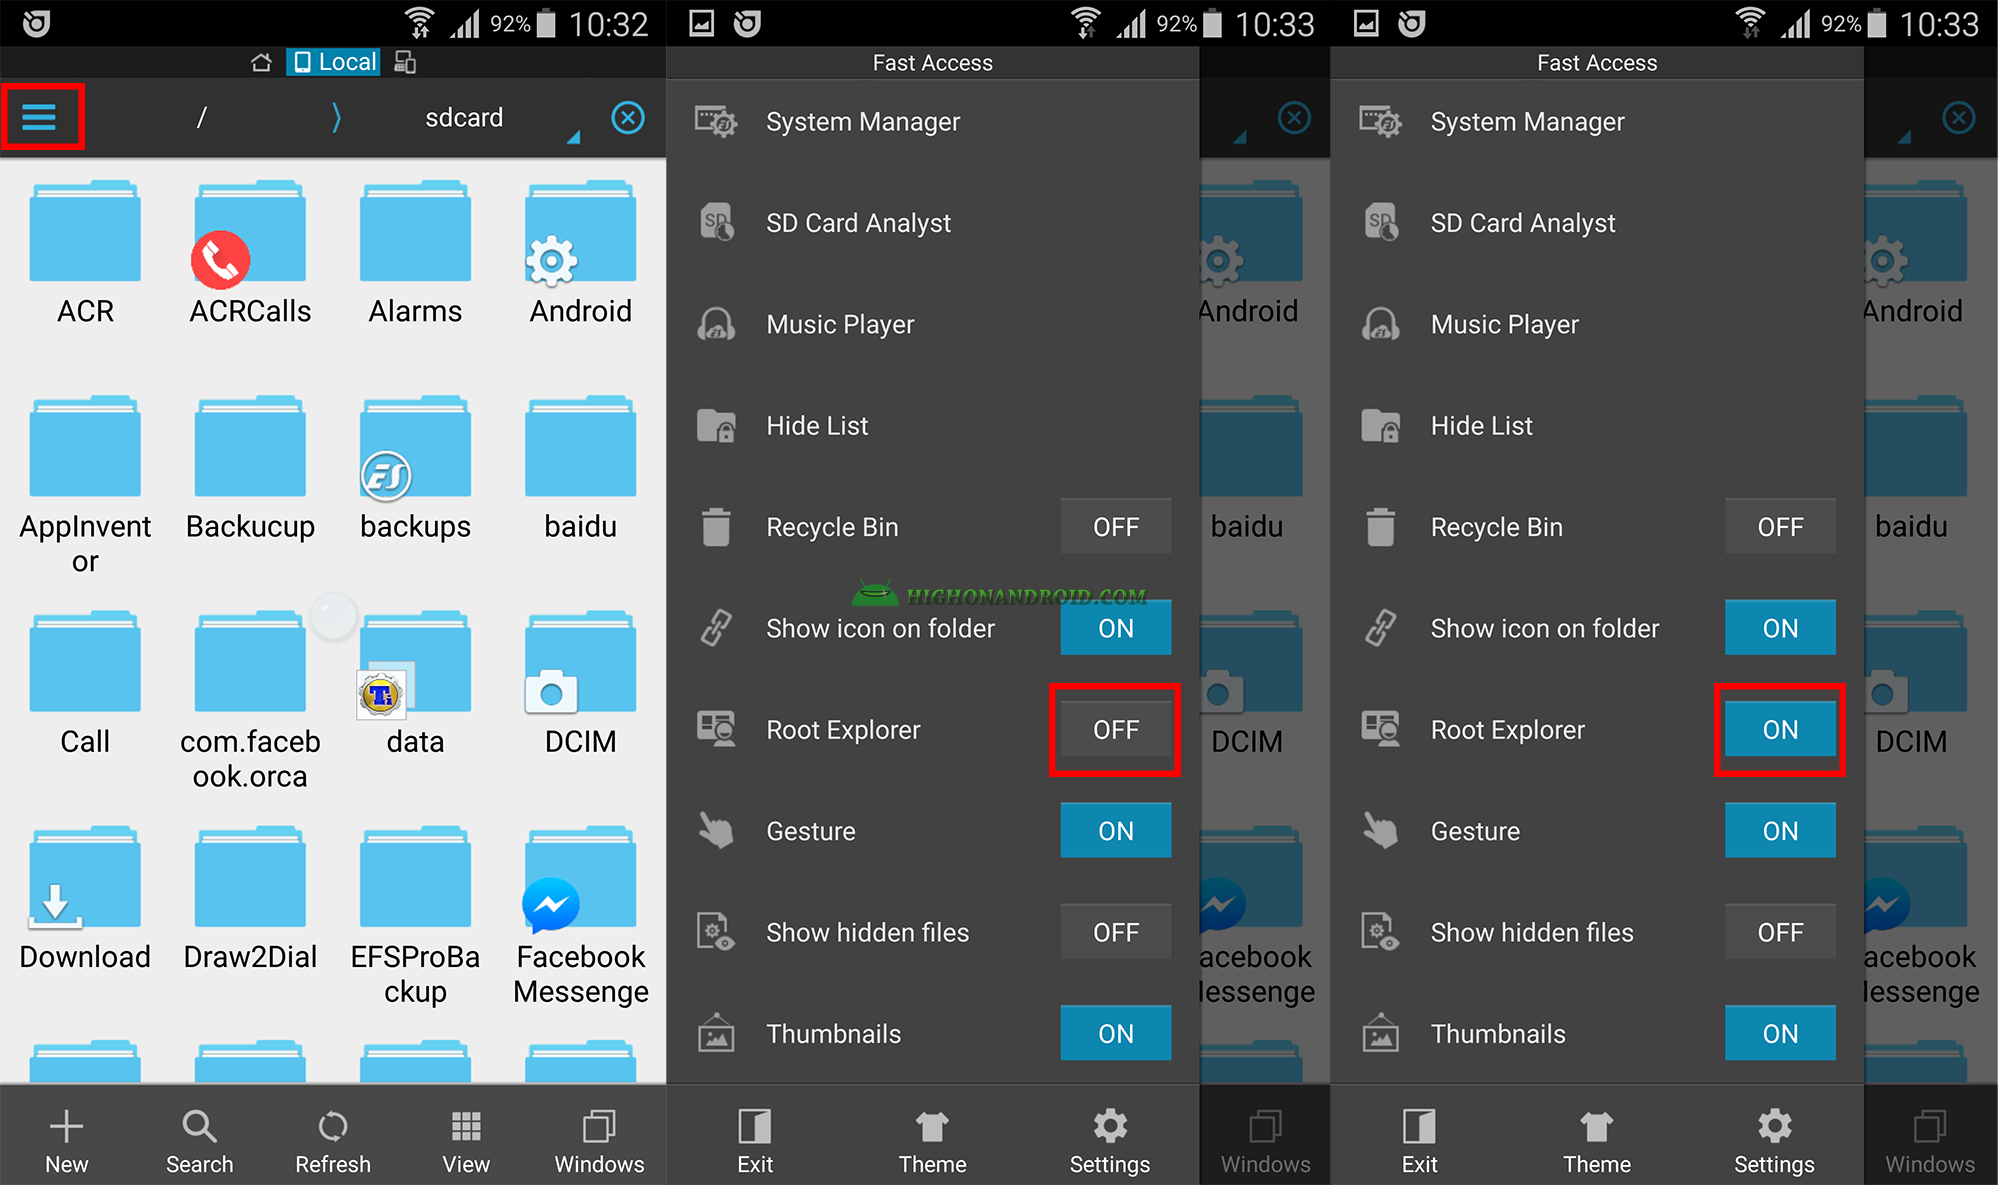Tap Settings gear in the rightmost screenshot

(x=1774, y=1141)
